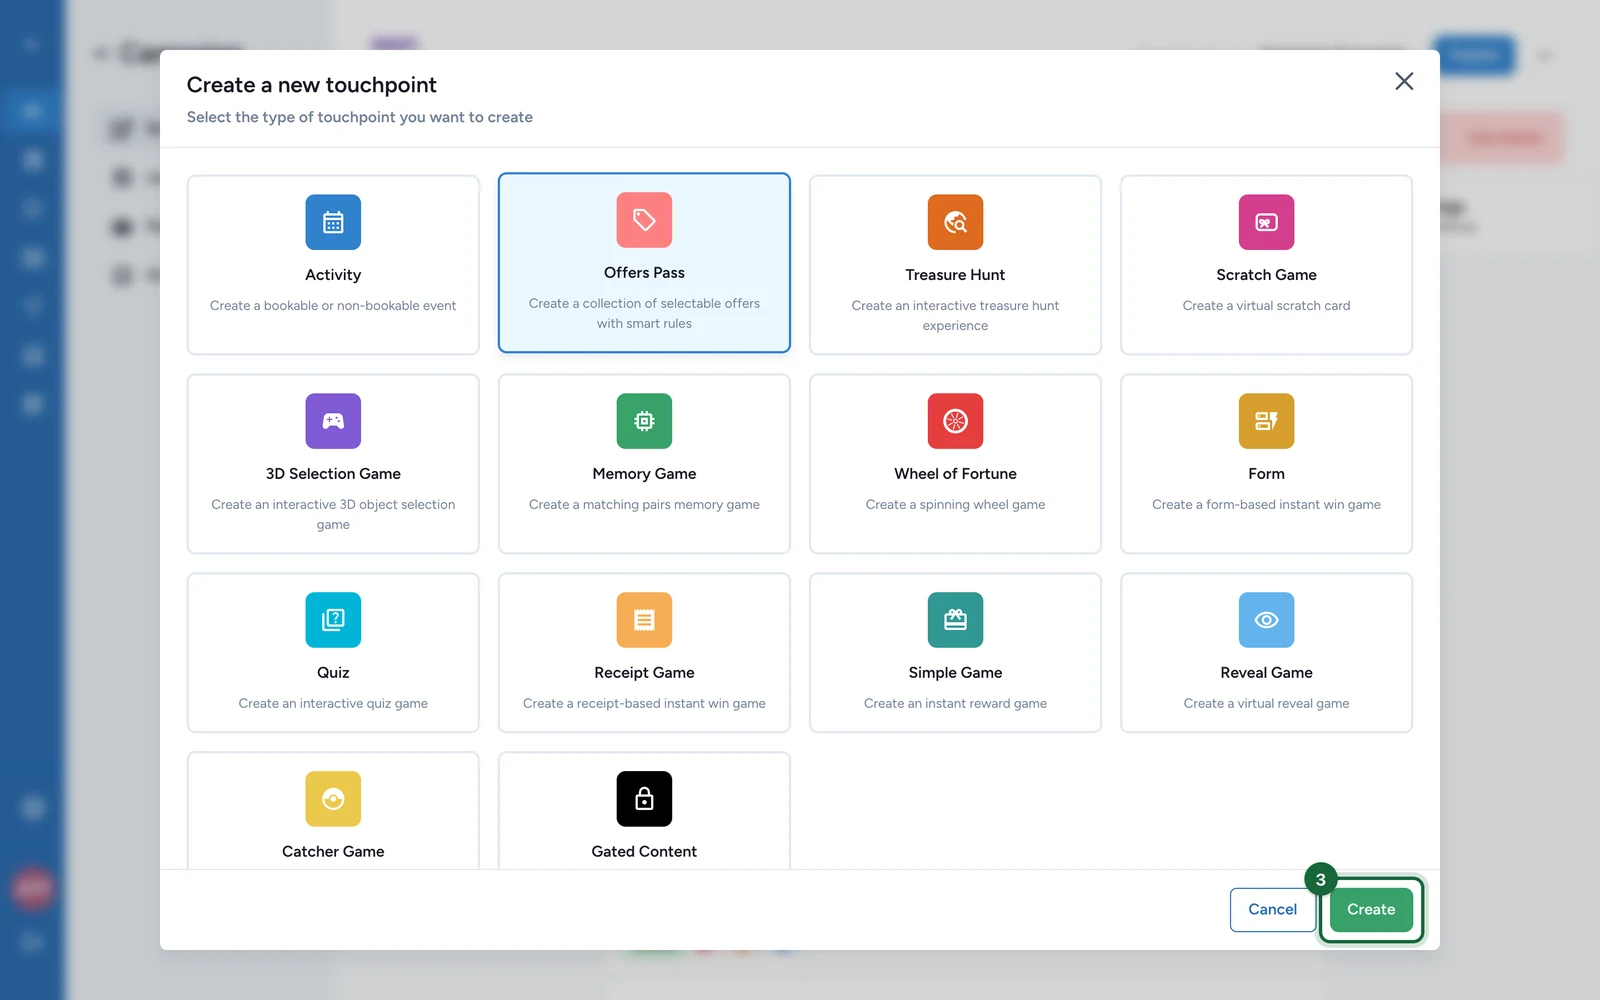This screenshot has height=1000, width=1600.
Task: Click the black Gated Content lock icon
Action: coord(644,799)
